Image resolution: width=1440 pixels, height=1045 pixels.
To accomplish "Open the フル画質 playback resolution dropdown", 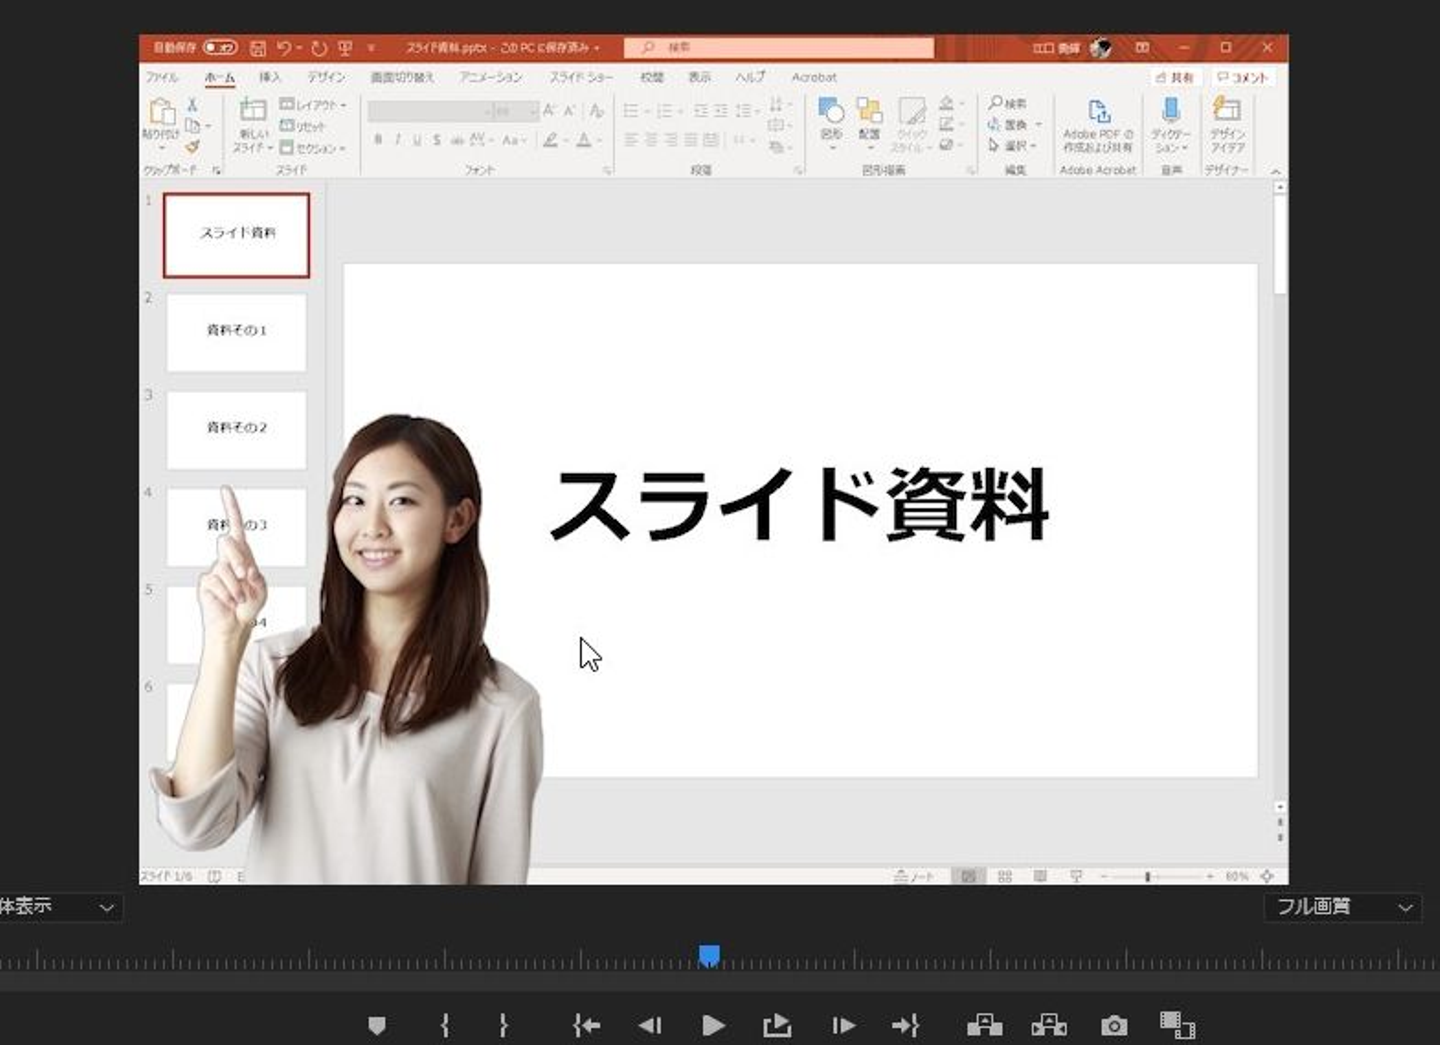I will click(1342, 907).
